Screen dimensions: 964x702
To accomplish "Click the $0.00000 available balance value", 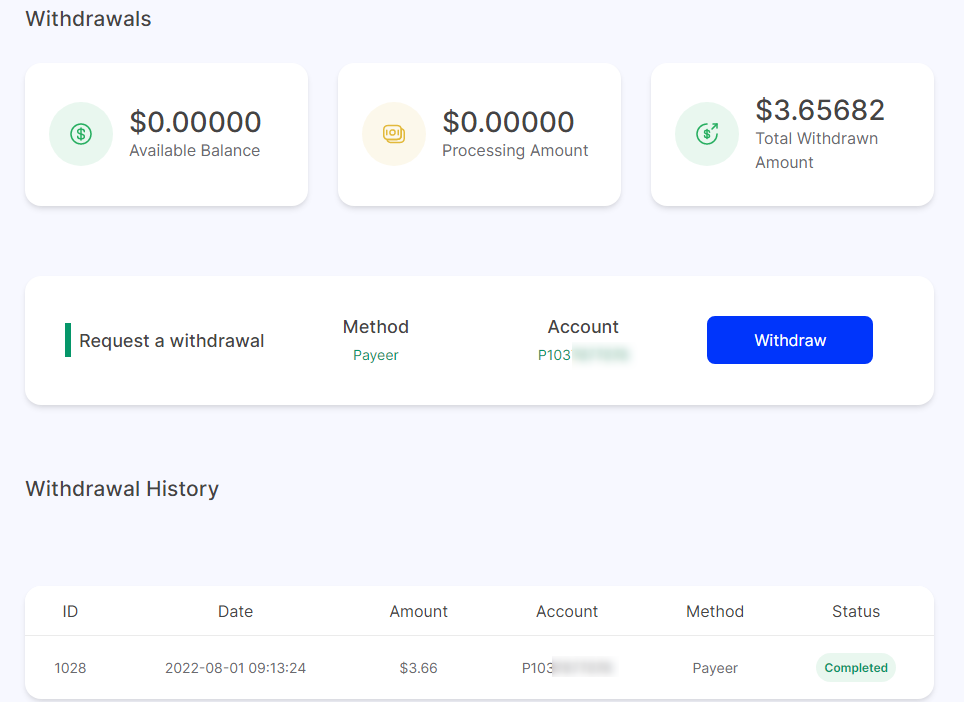I will click(x=196, y=122).
